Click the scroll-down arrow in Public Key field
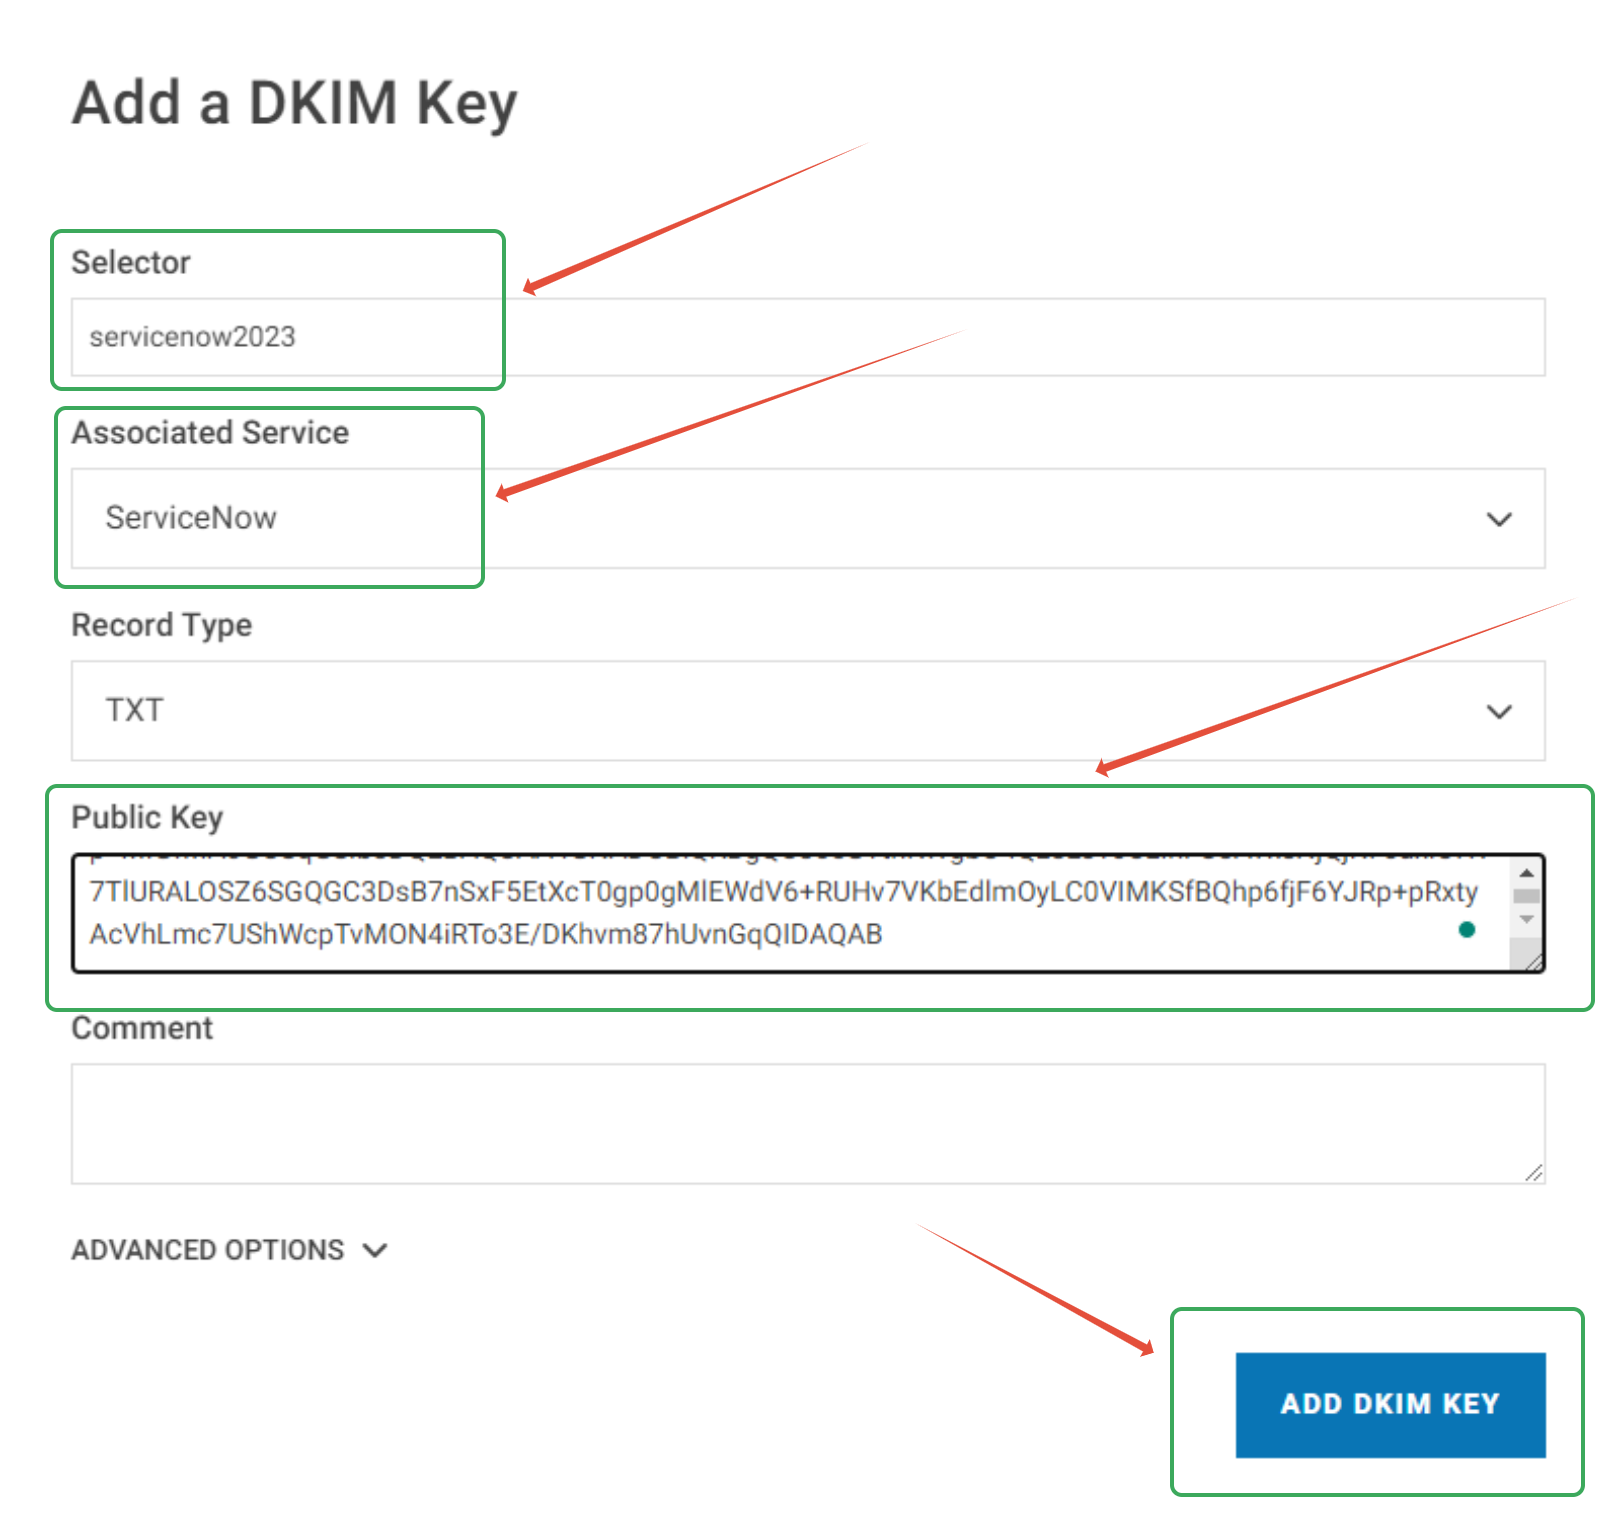The image size is (1617, 1529). [1525, 919]
